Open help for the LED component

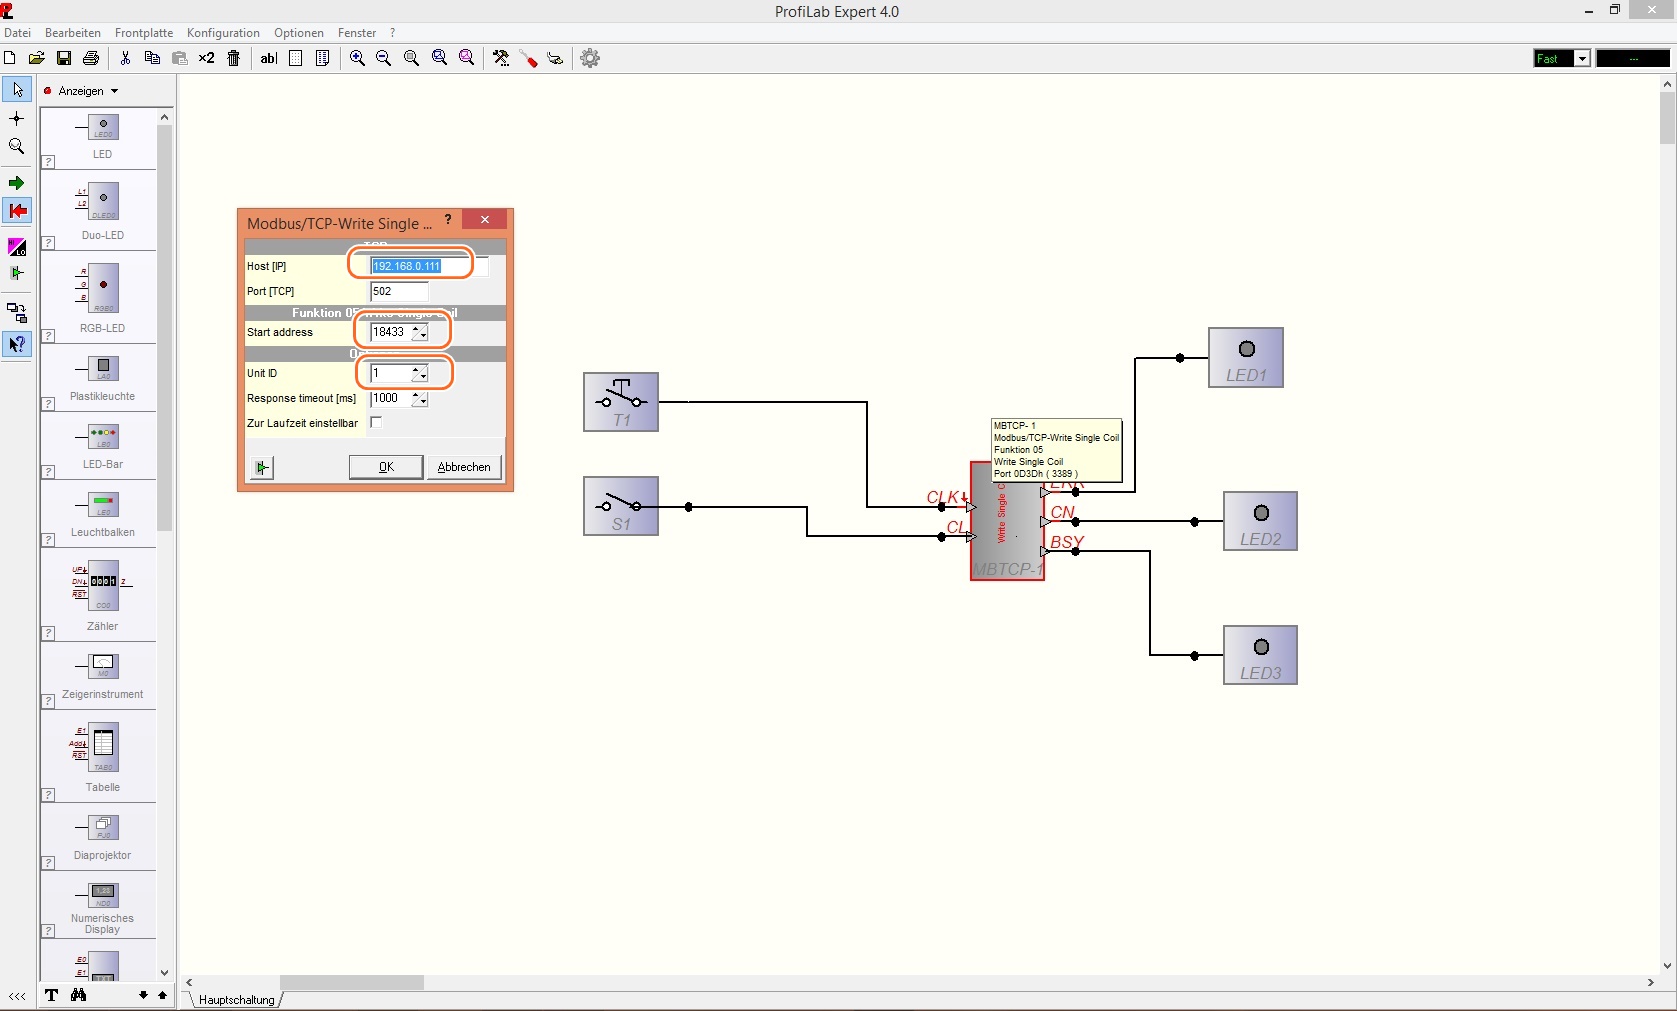[x=48, y=161]
